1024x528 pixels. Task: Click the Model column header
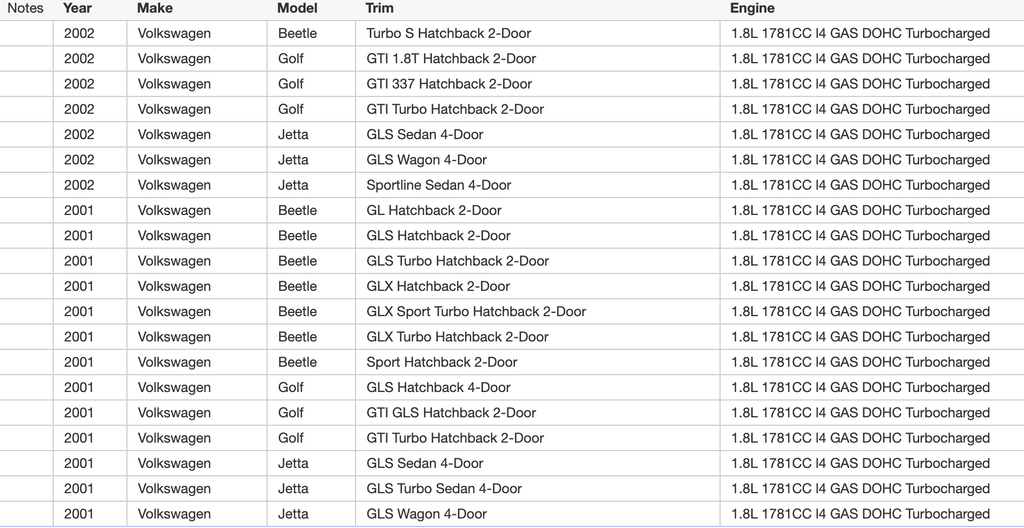297,8
